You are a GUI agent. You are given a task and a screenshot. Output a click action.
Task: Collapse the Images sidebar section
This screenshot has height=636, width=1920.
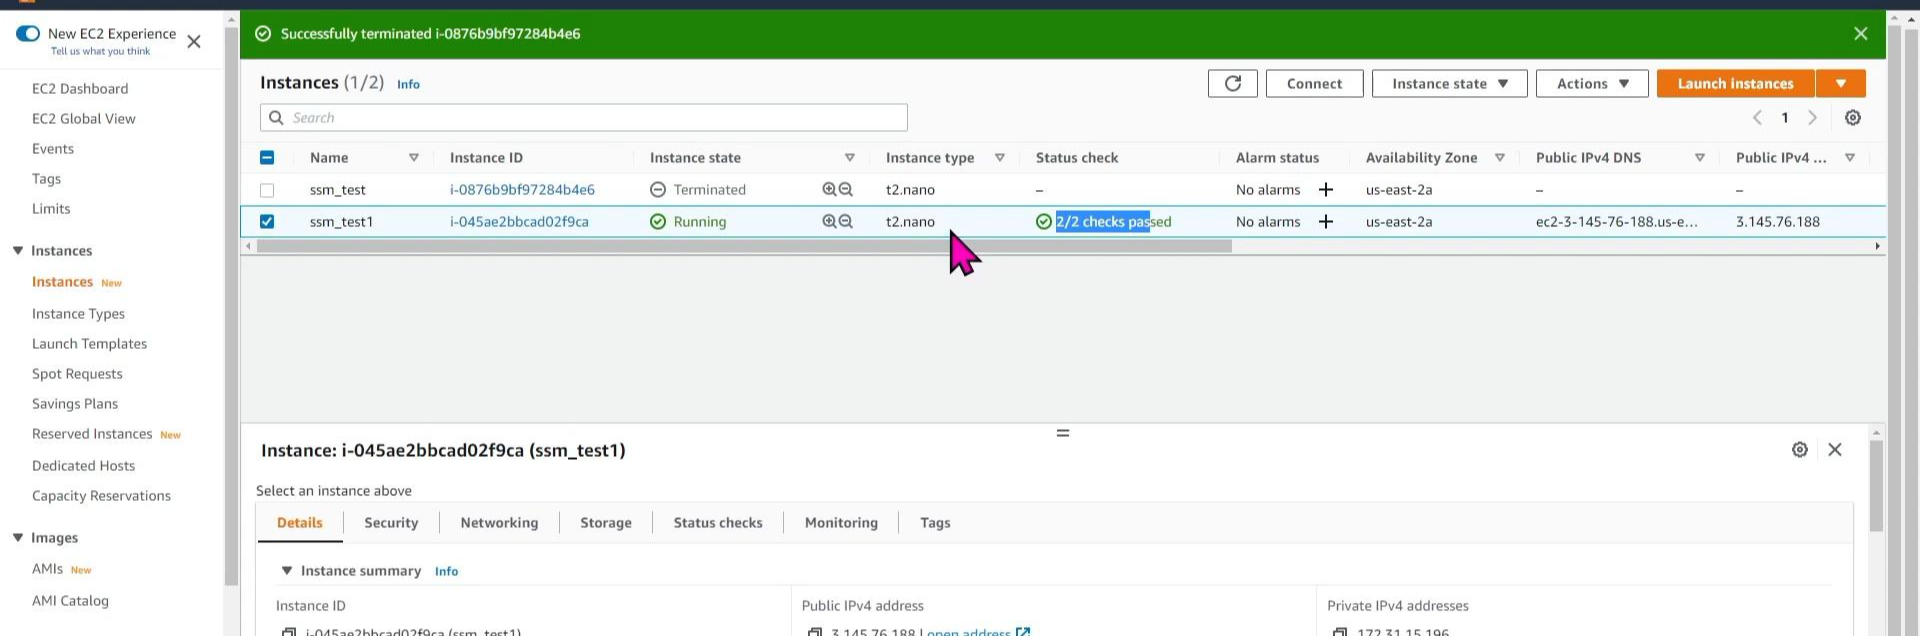point(18,538)
